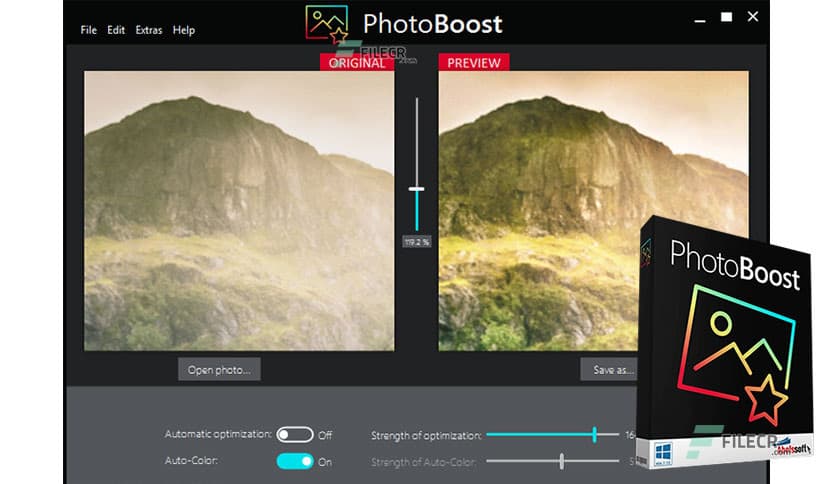Click the PhotoBoost title text

pyautogui.click(x=432, y=24)
